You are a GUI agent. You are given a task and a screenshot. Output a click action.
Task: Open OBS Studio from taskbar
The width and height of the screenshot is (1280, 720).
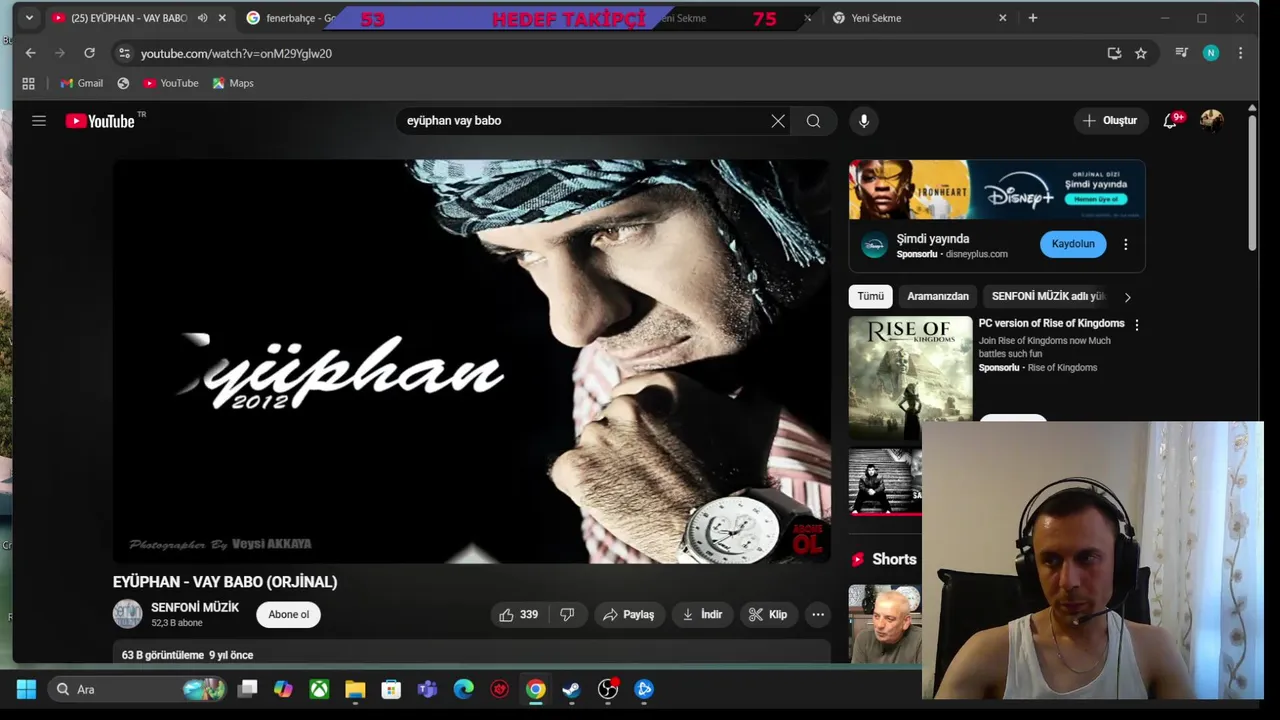[x=608, y=689]
